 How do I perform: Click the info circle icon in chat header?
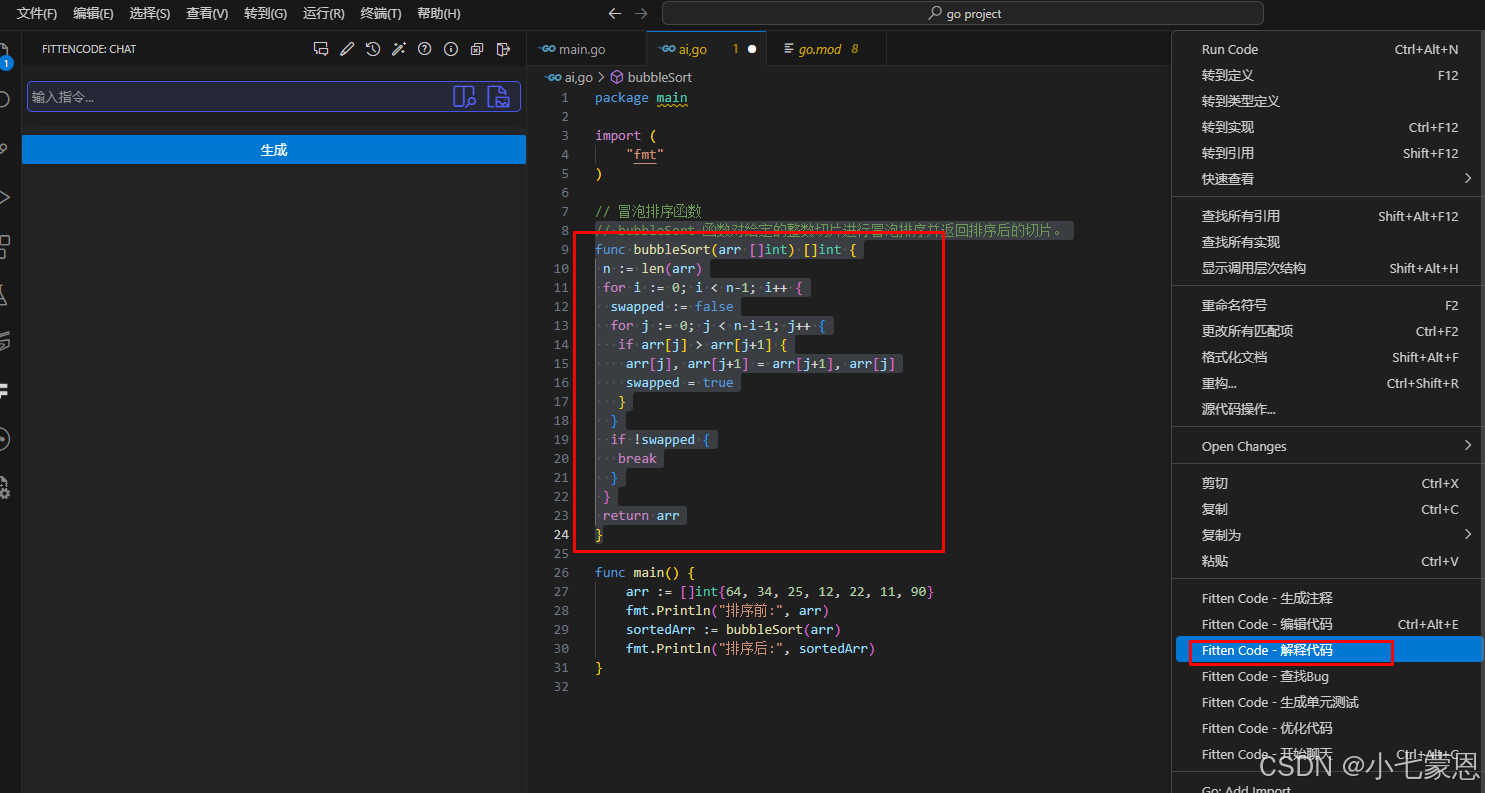coord(451,49)
